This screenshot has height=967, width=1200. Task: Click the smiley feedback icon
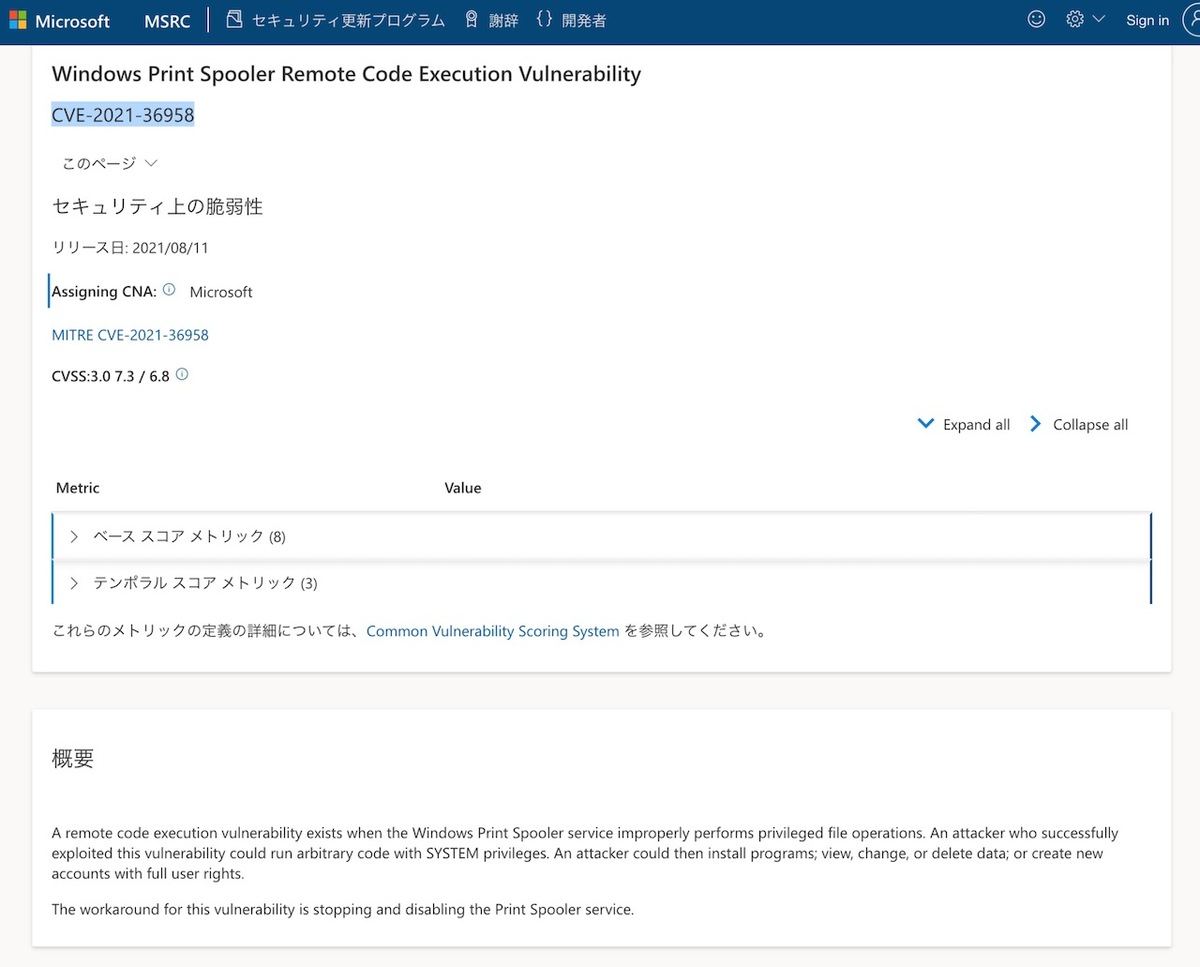tap(1037, 19)
